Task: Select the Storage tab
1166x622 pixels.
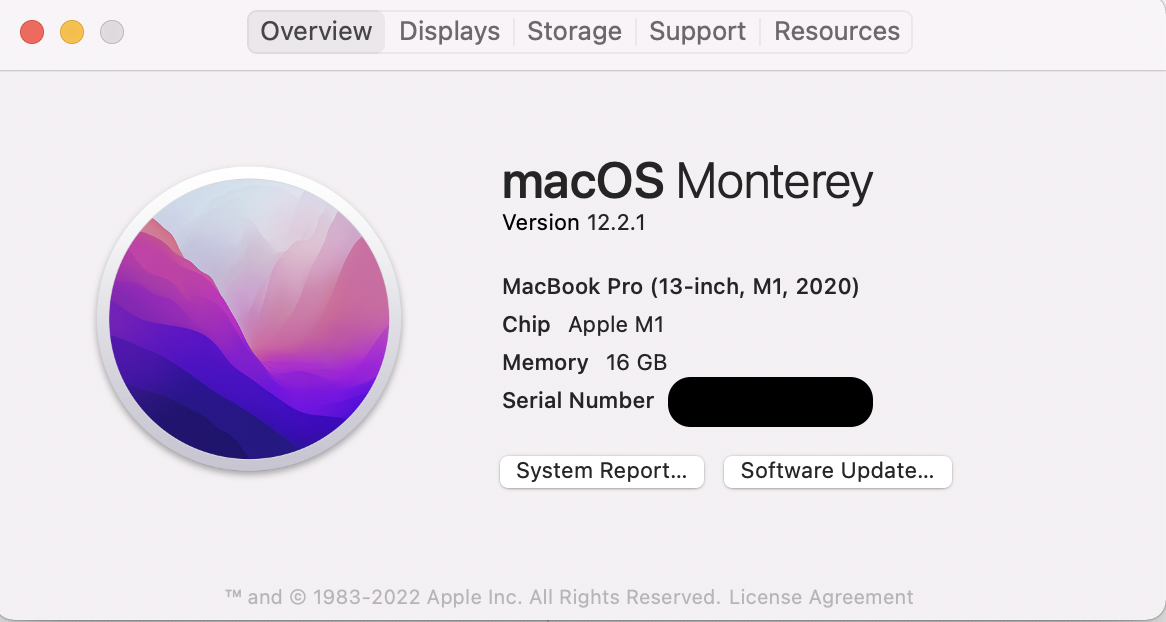Action: coord(574,32)
